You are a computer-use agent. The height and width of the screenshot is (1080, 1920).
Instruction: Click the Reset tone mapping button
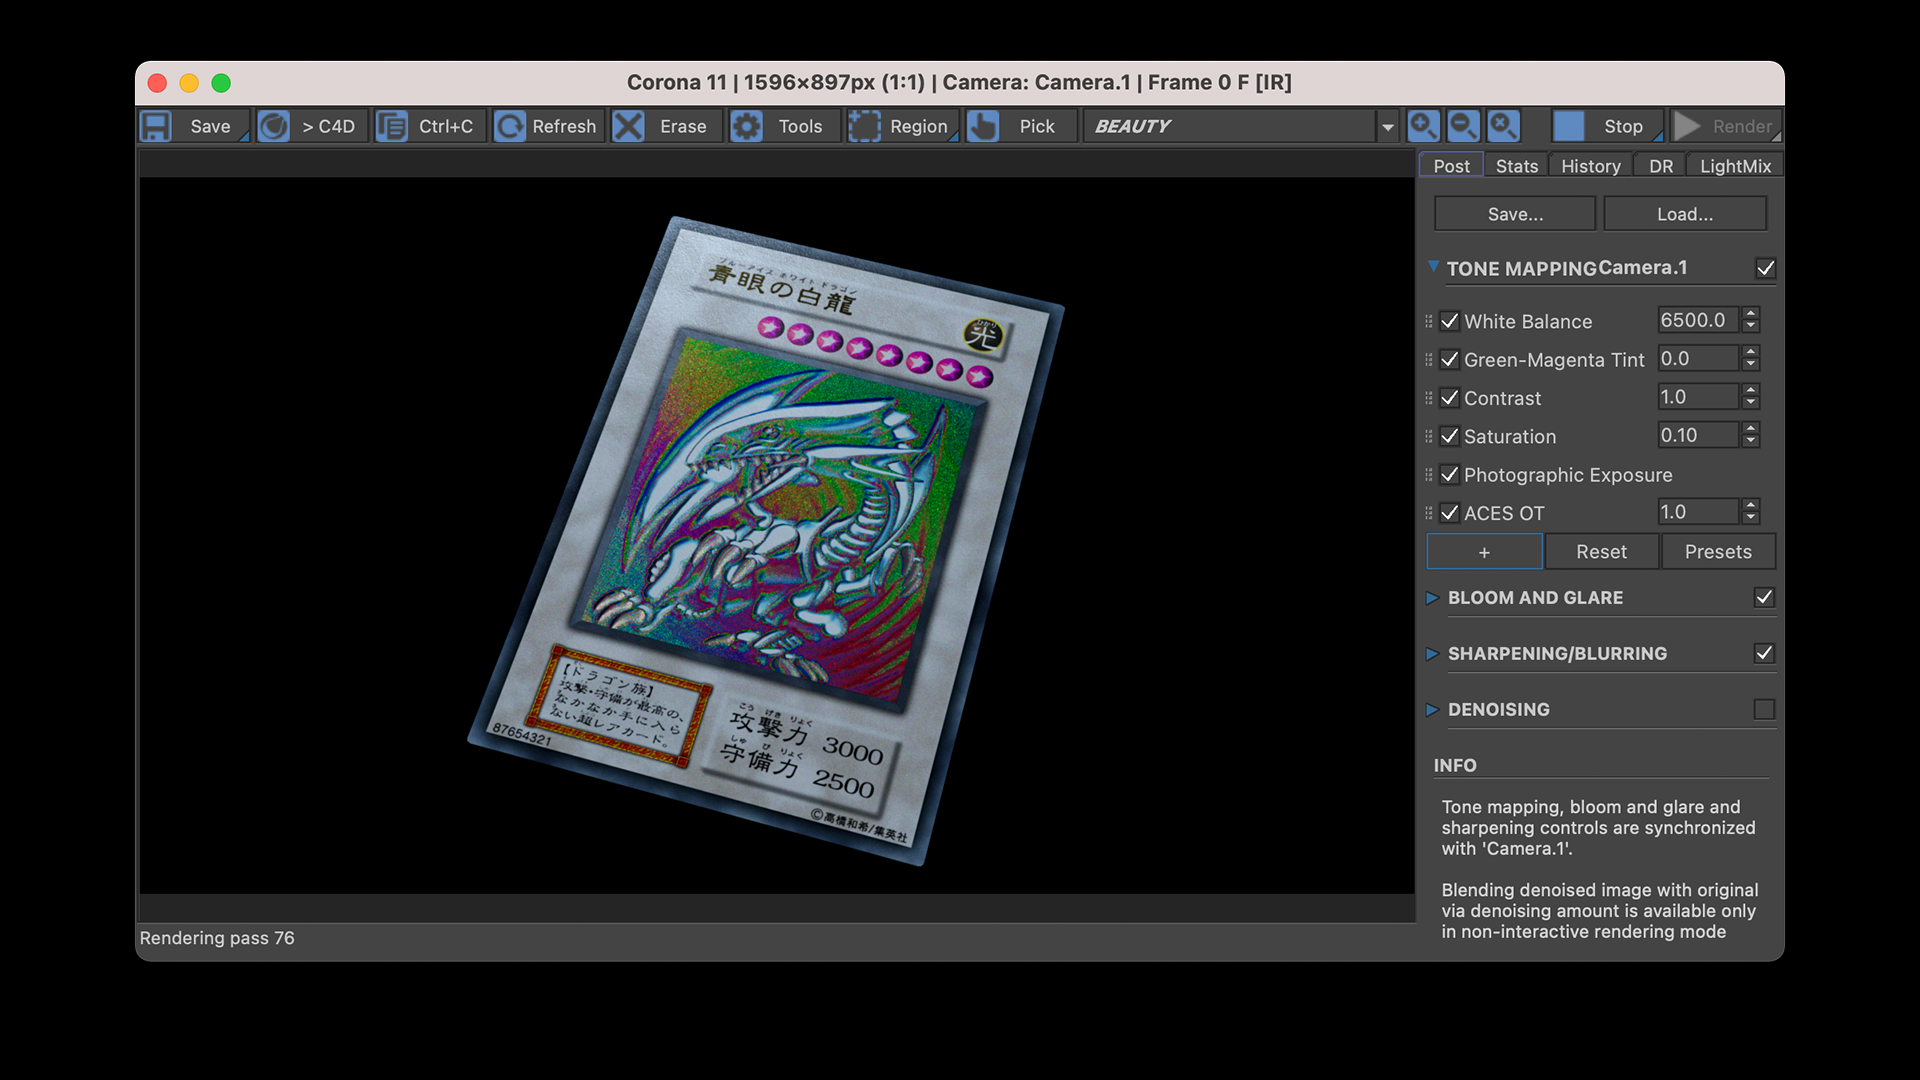tap(1601, 552)
